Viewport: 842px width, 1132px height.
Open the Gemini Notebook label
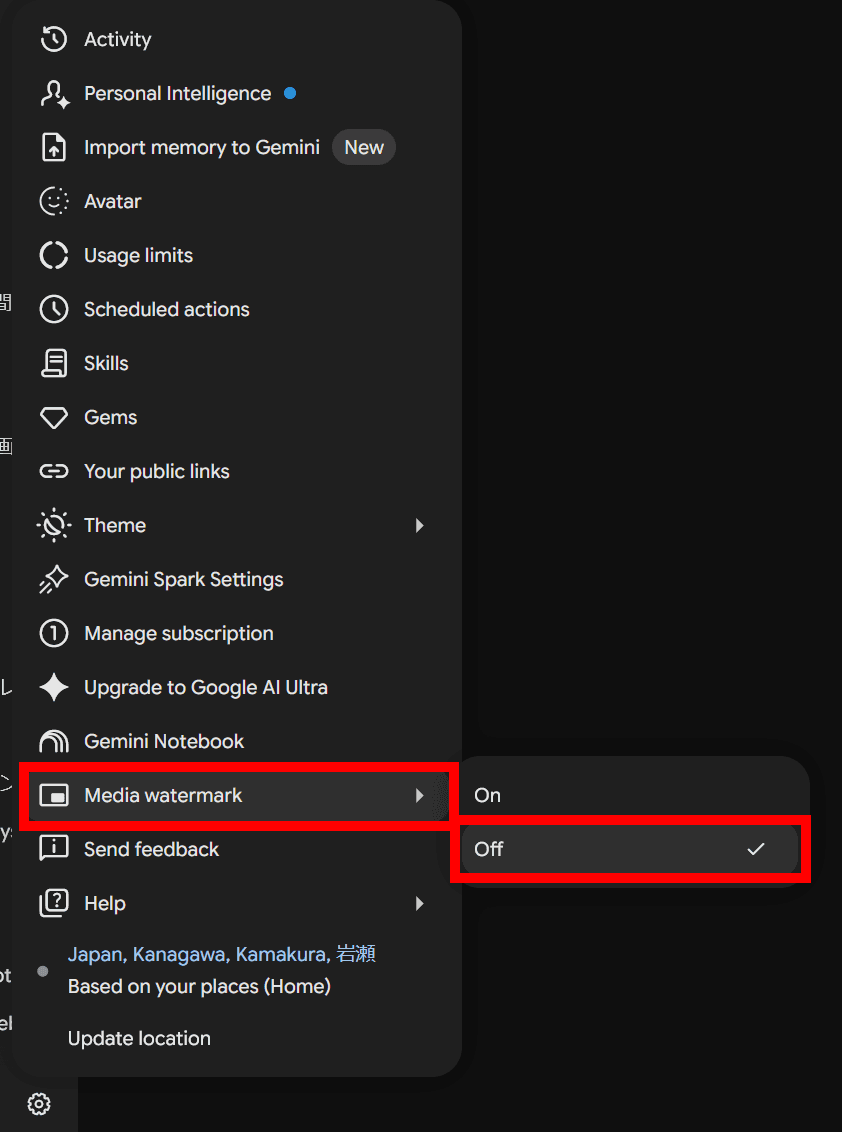click(164, 741)
